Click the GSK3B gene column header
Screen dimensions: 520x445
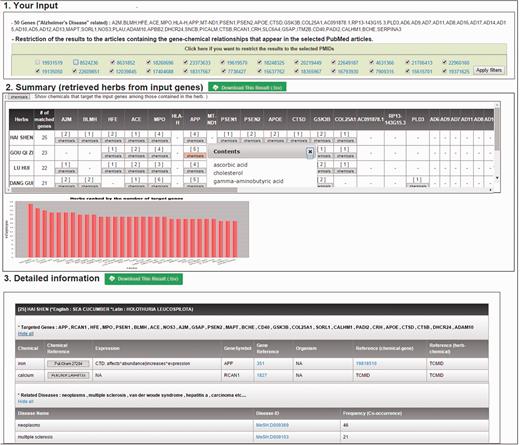point(322,119)
